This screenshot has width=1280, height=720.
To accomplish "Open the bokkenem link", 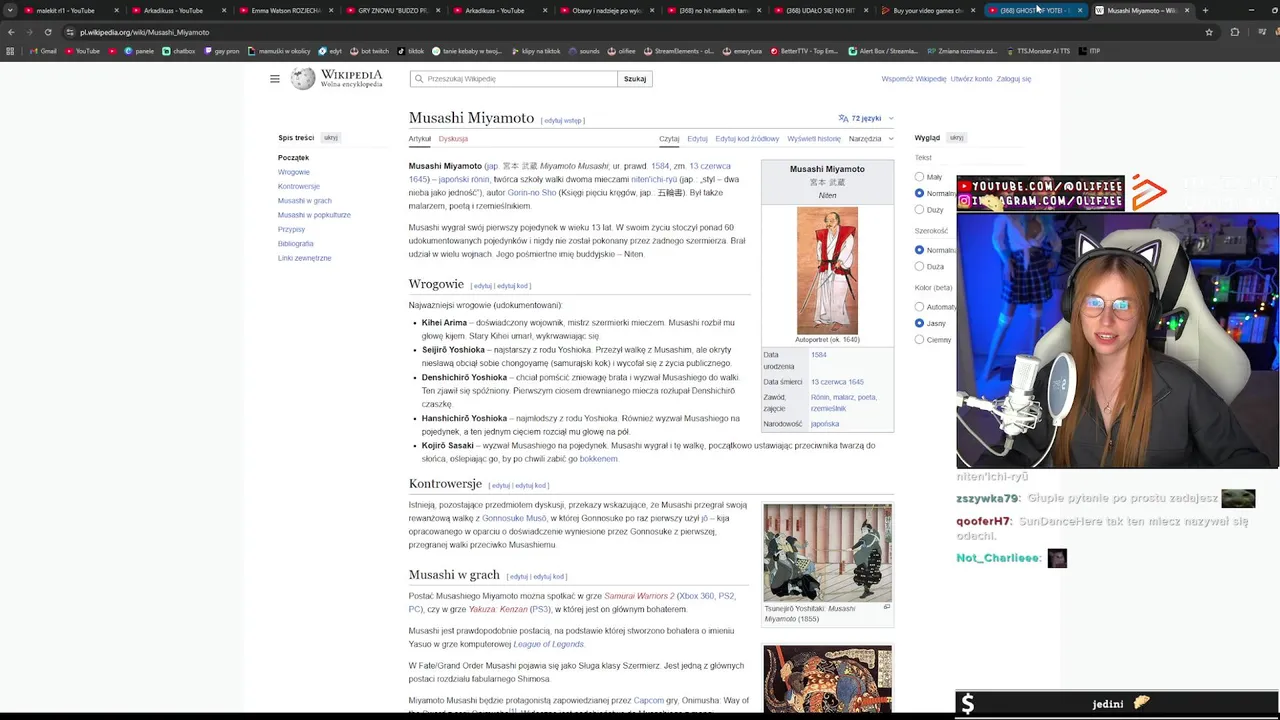I will (x=598, y=459).
